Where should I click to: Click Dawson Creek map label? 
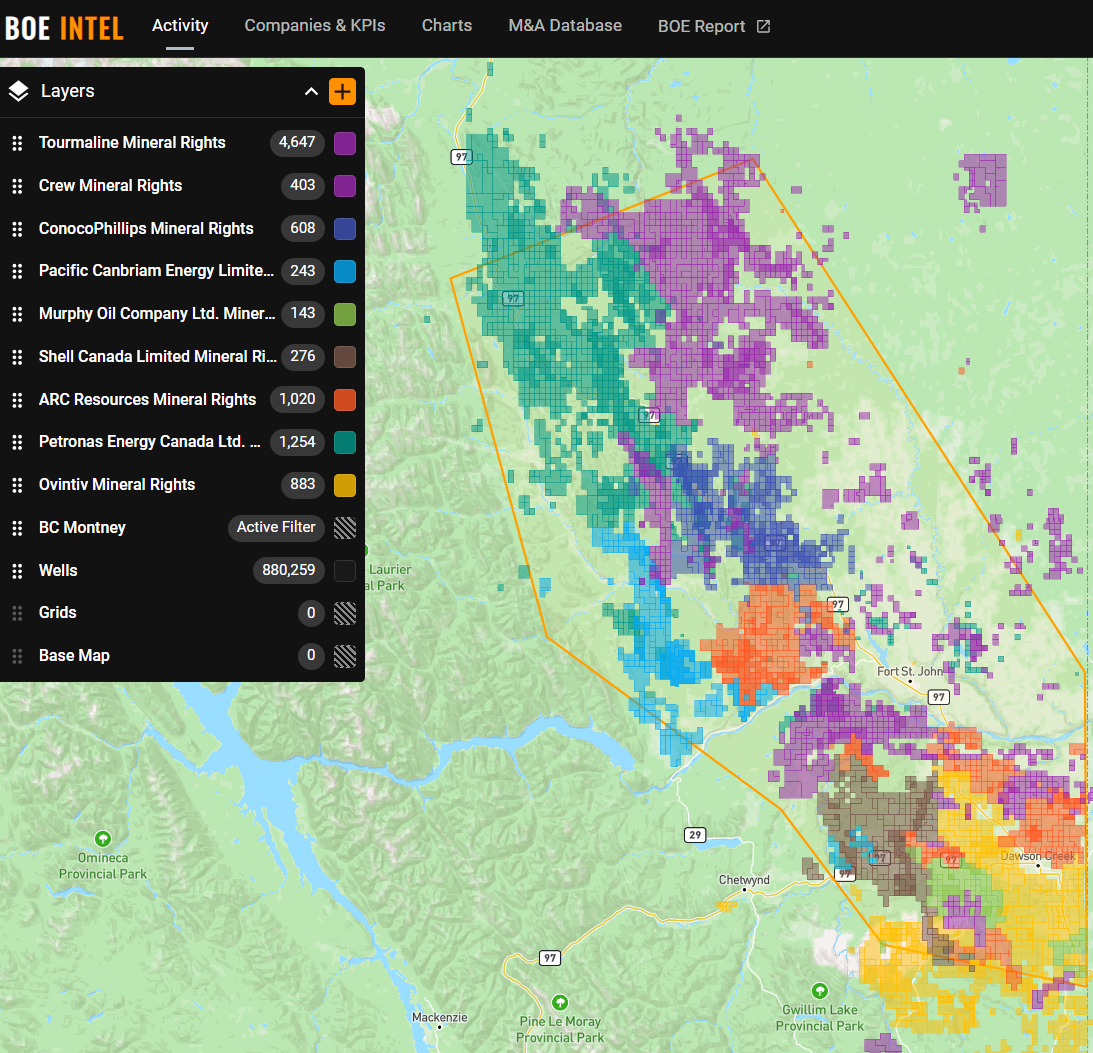pos(1038,856)
